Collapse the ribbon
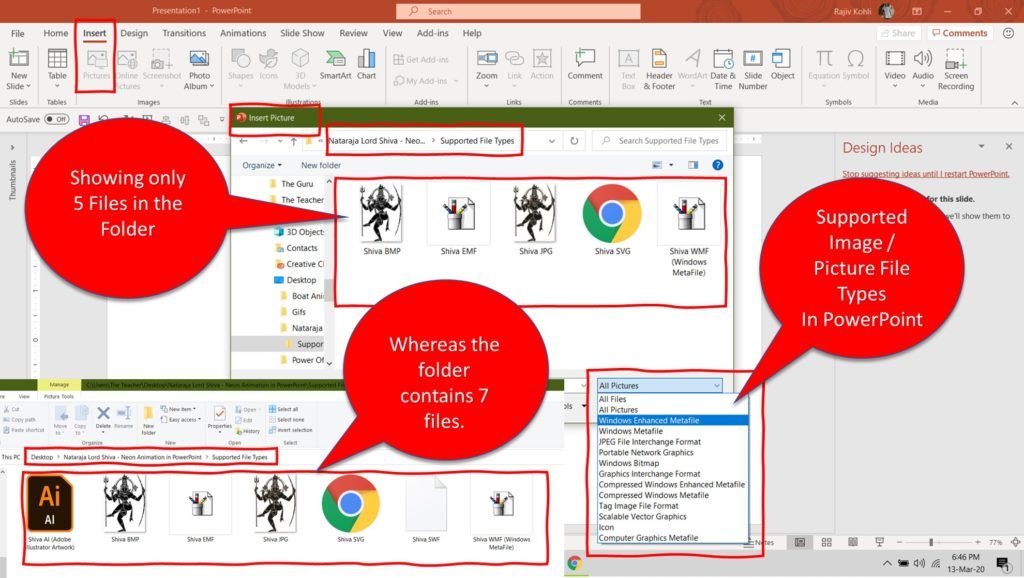This screenshot has height=578, width=1024. (1014, 103)
